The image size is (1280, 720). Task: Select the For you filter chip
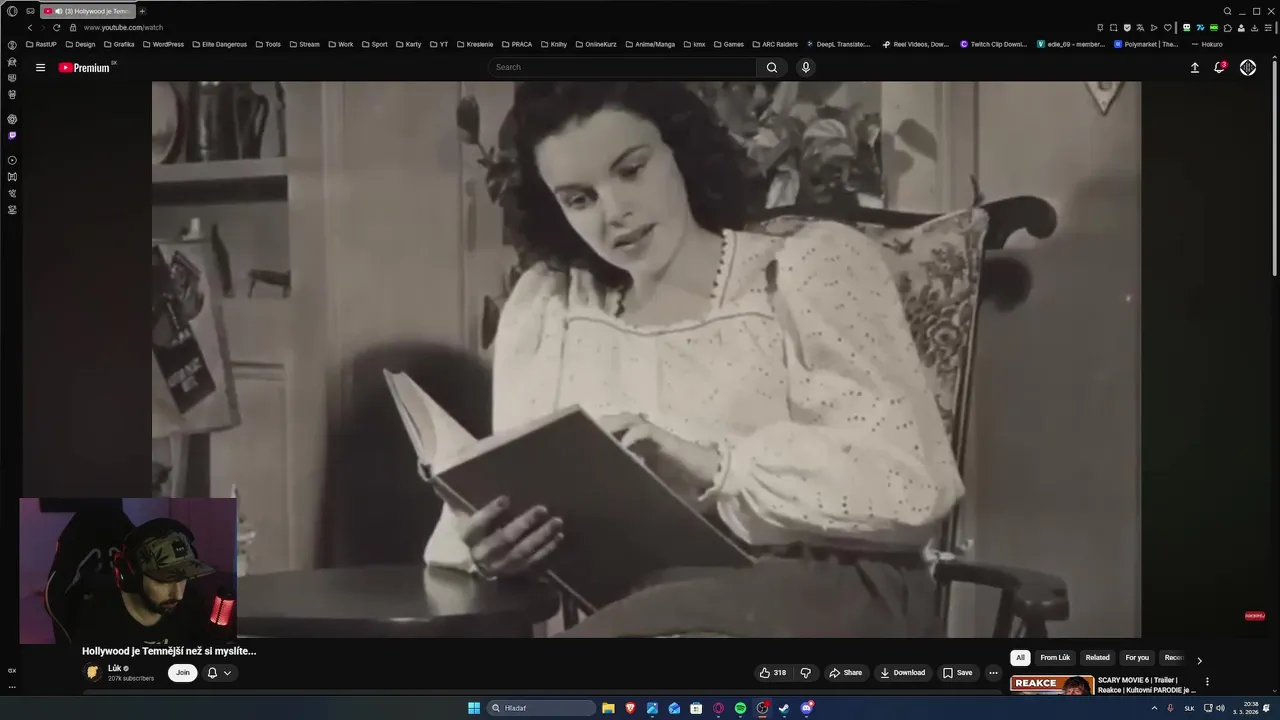tap(1137, 658)
